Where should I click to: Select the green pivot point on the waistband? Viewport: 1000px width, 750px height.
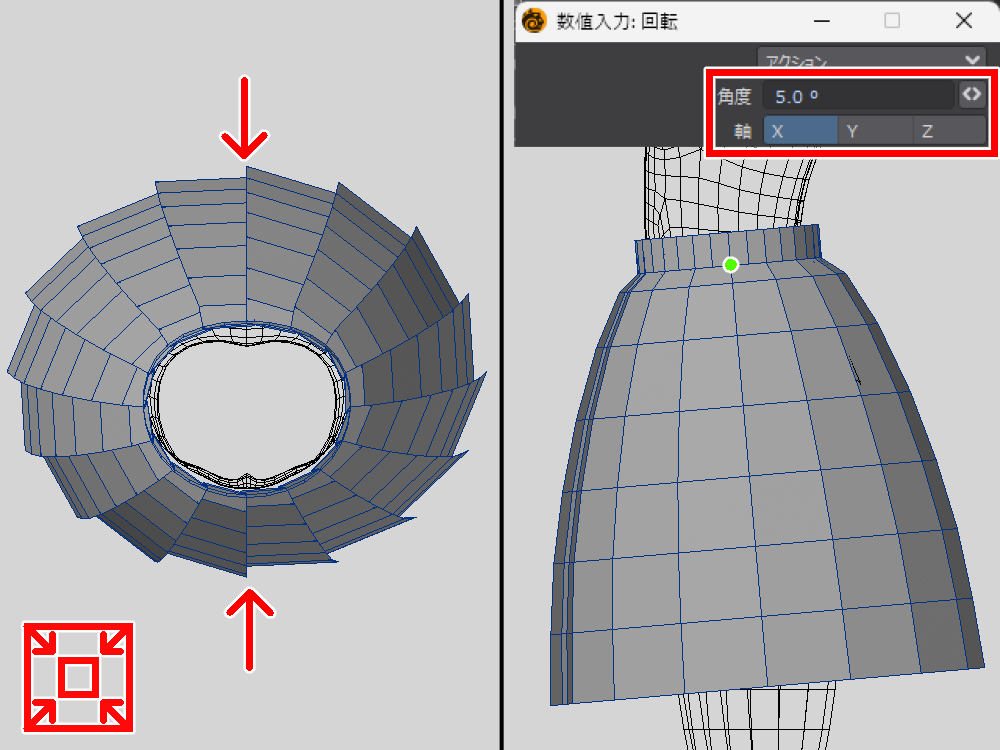coord(731,264)
